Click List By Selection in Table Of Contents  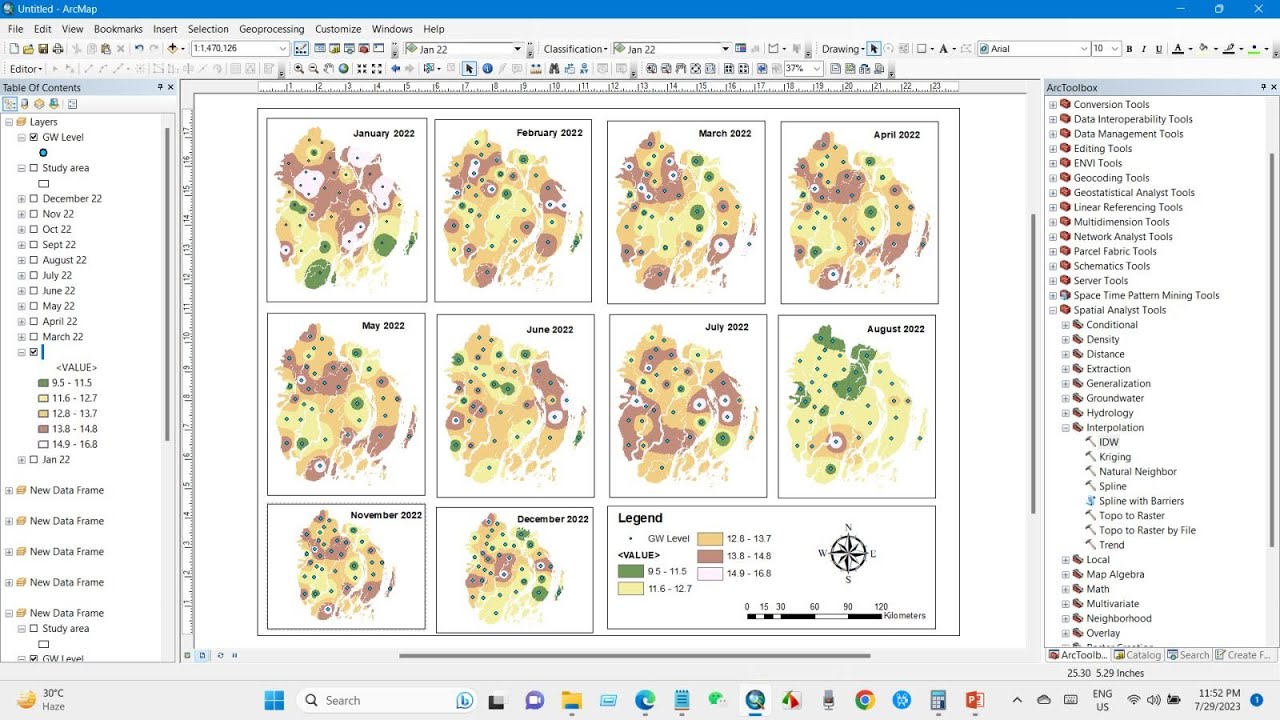[x=54, y=104]
